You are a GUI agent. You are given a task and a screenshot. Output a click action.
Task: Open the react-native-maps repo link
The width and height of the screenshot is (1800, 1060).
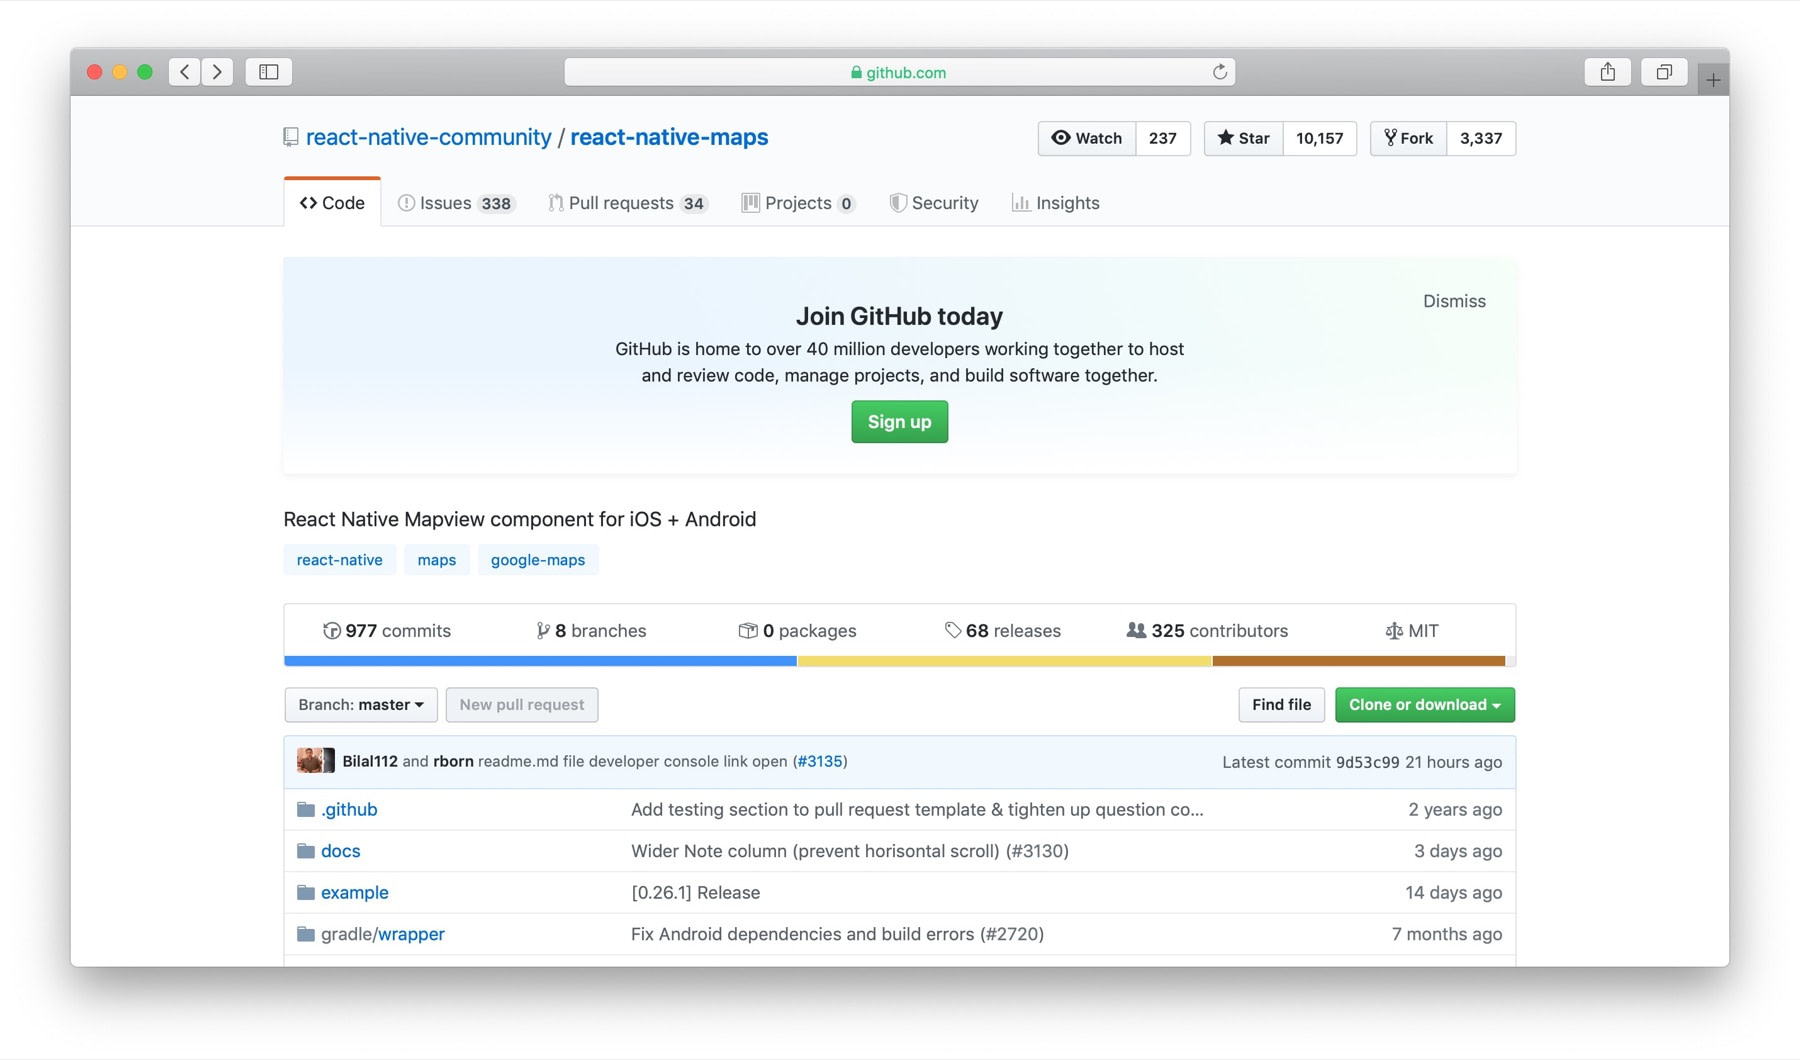[669, 137]
